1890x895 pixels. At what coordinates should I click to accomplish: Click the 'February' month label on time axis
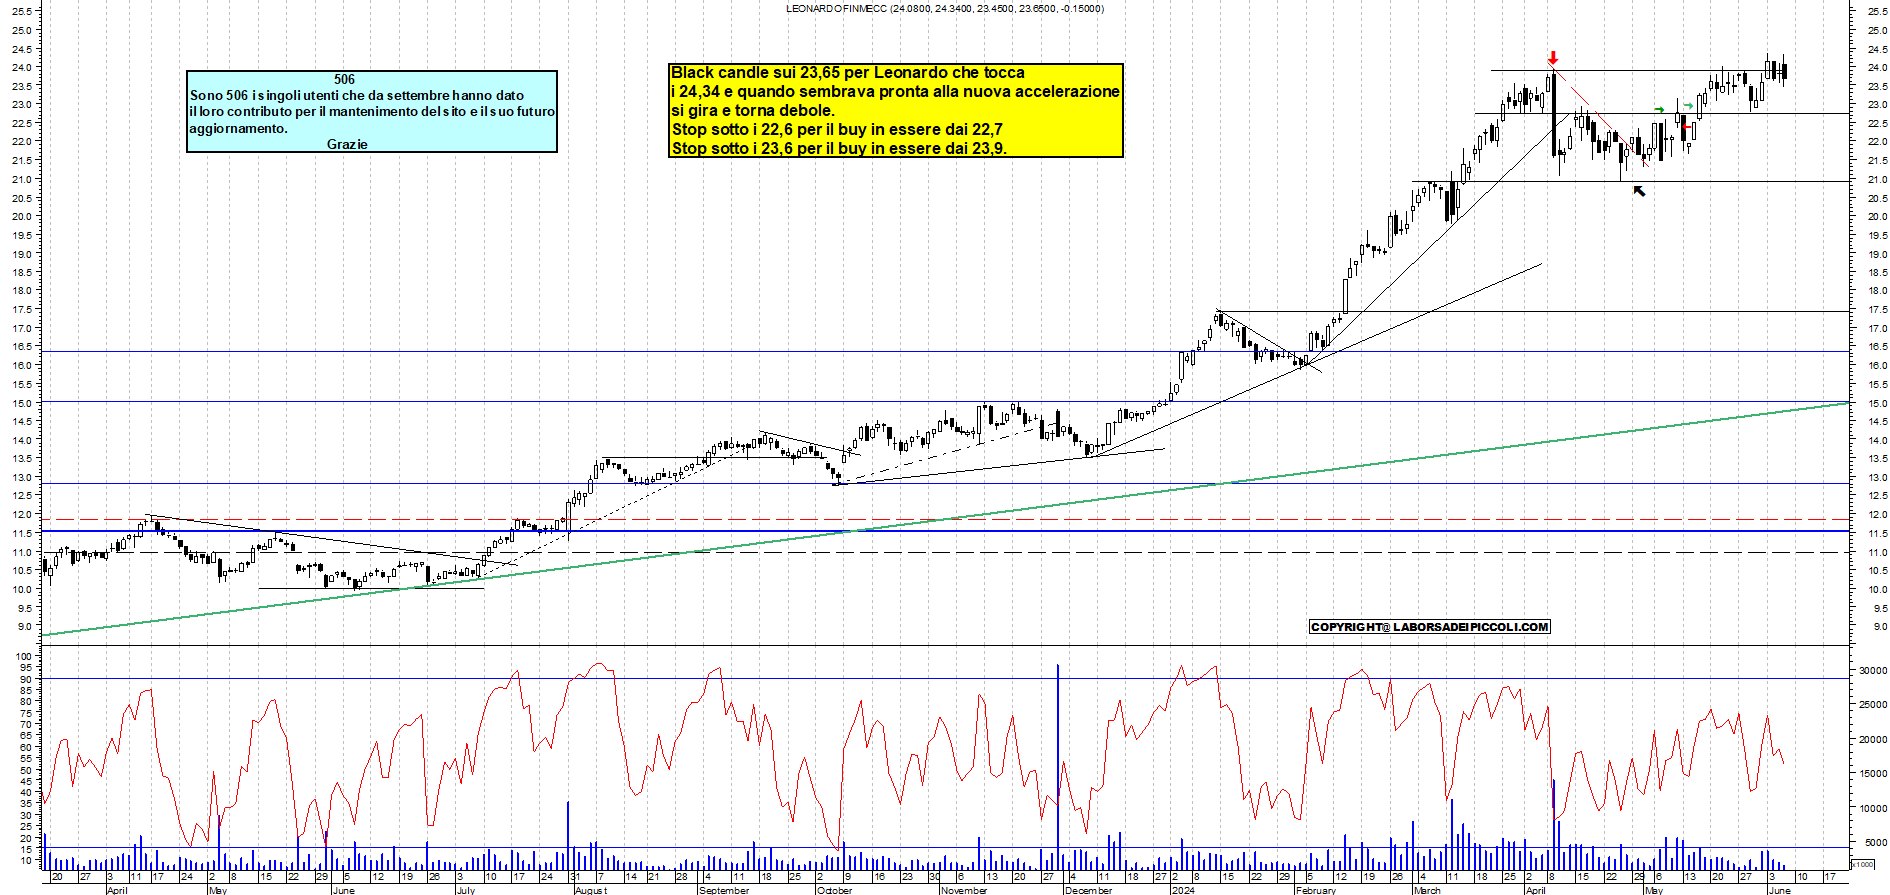coord(1316,890)
